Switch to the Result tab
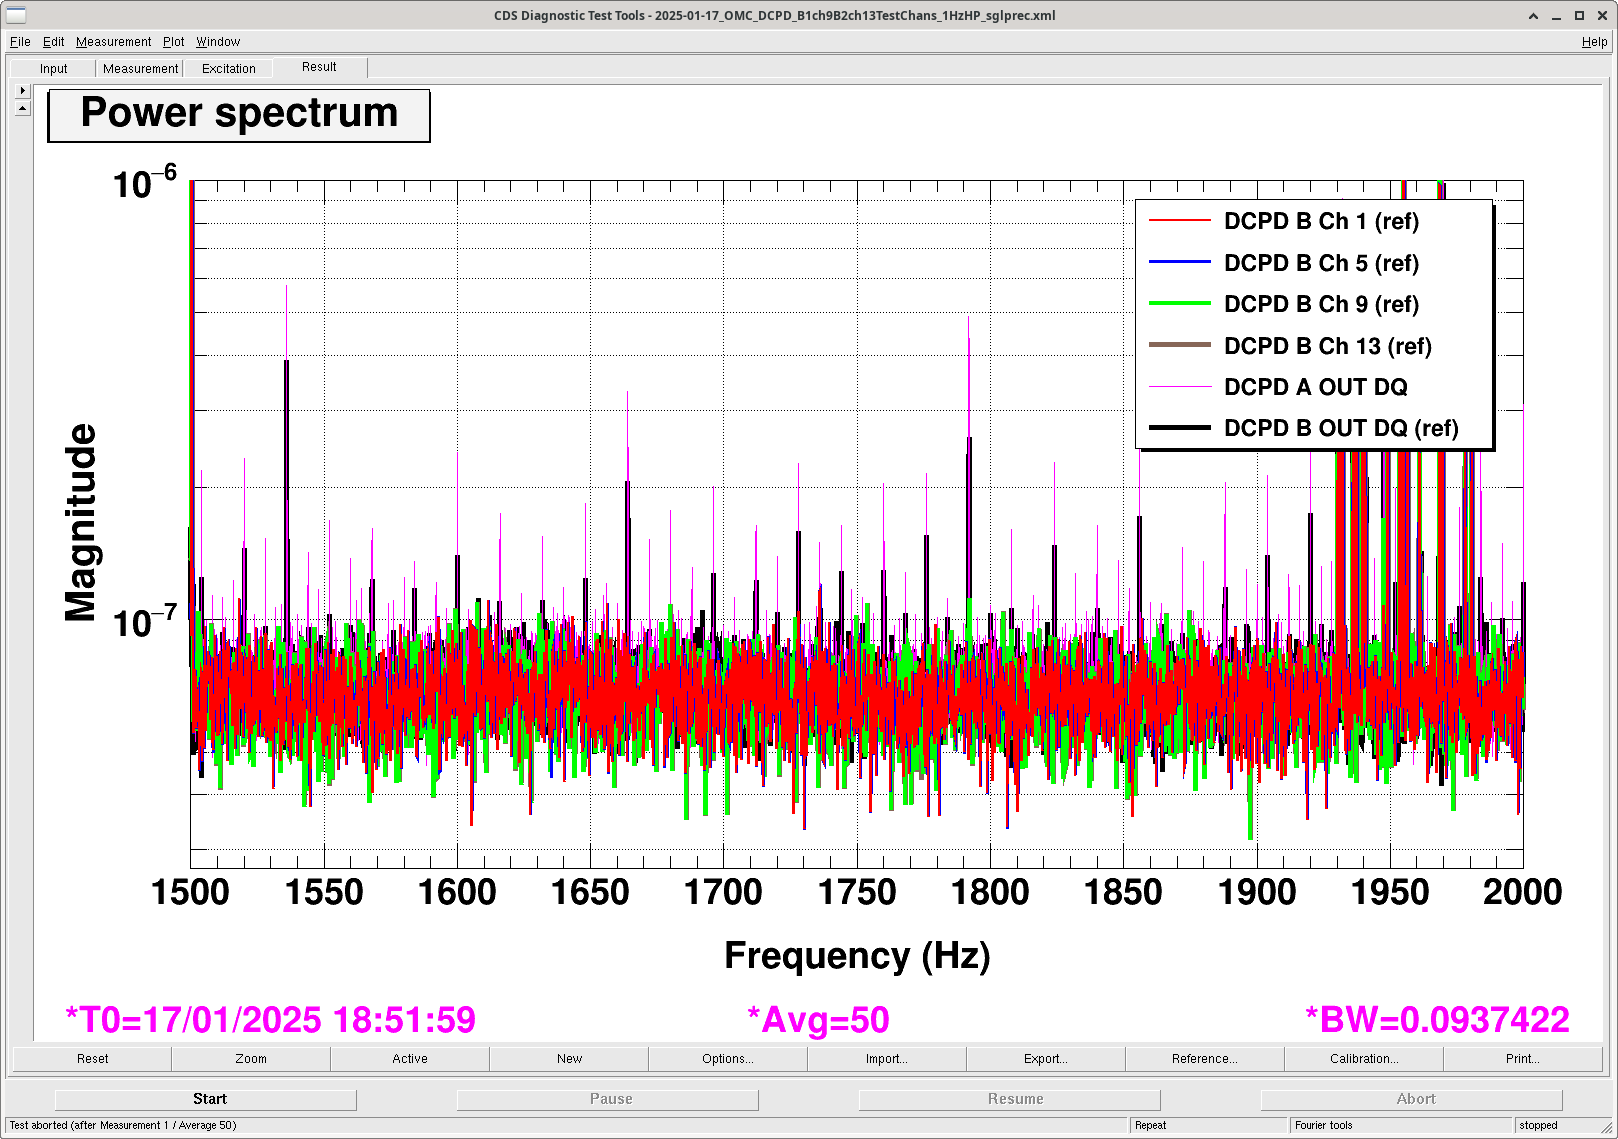Image resolution: width=1618 pixels, height=1139 pixels. pyautogui.click(x=319, y=67)
